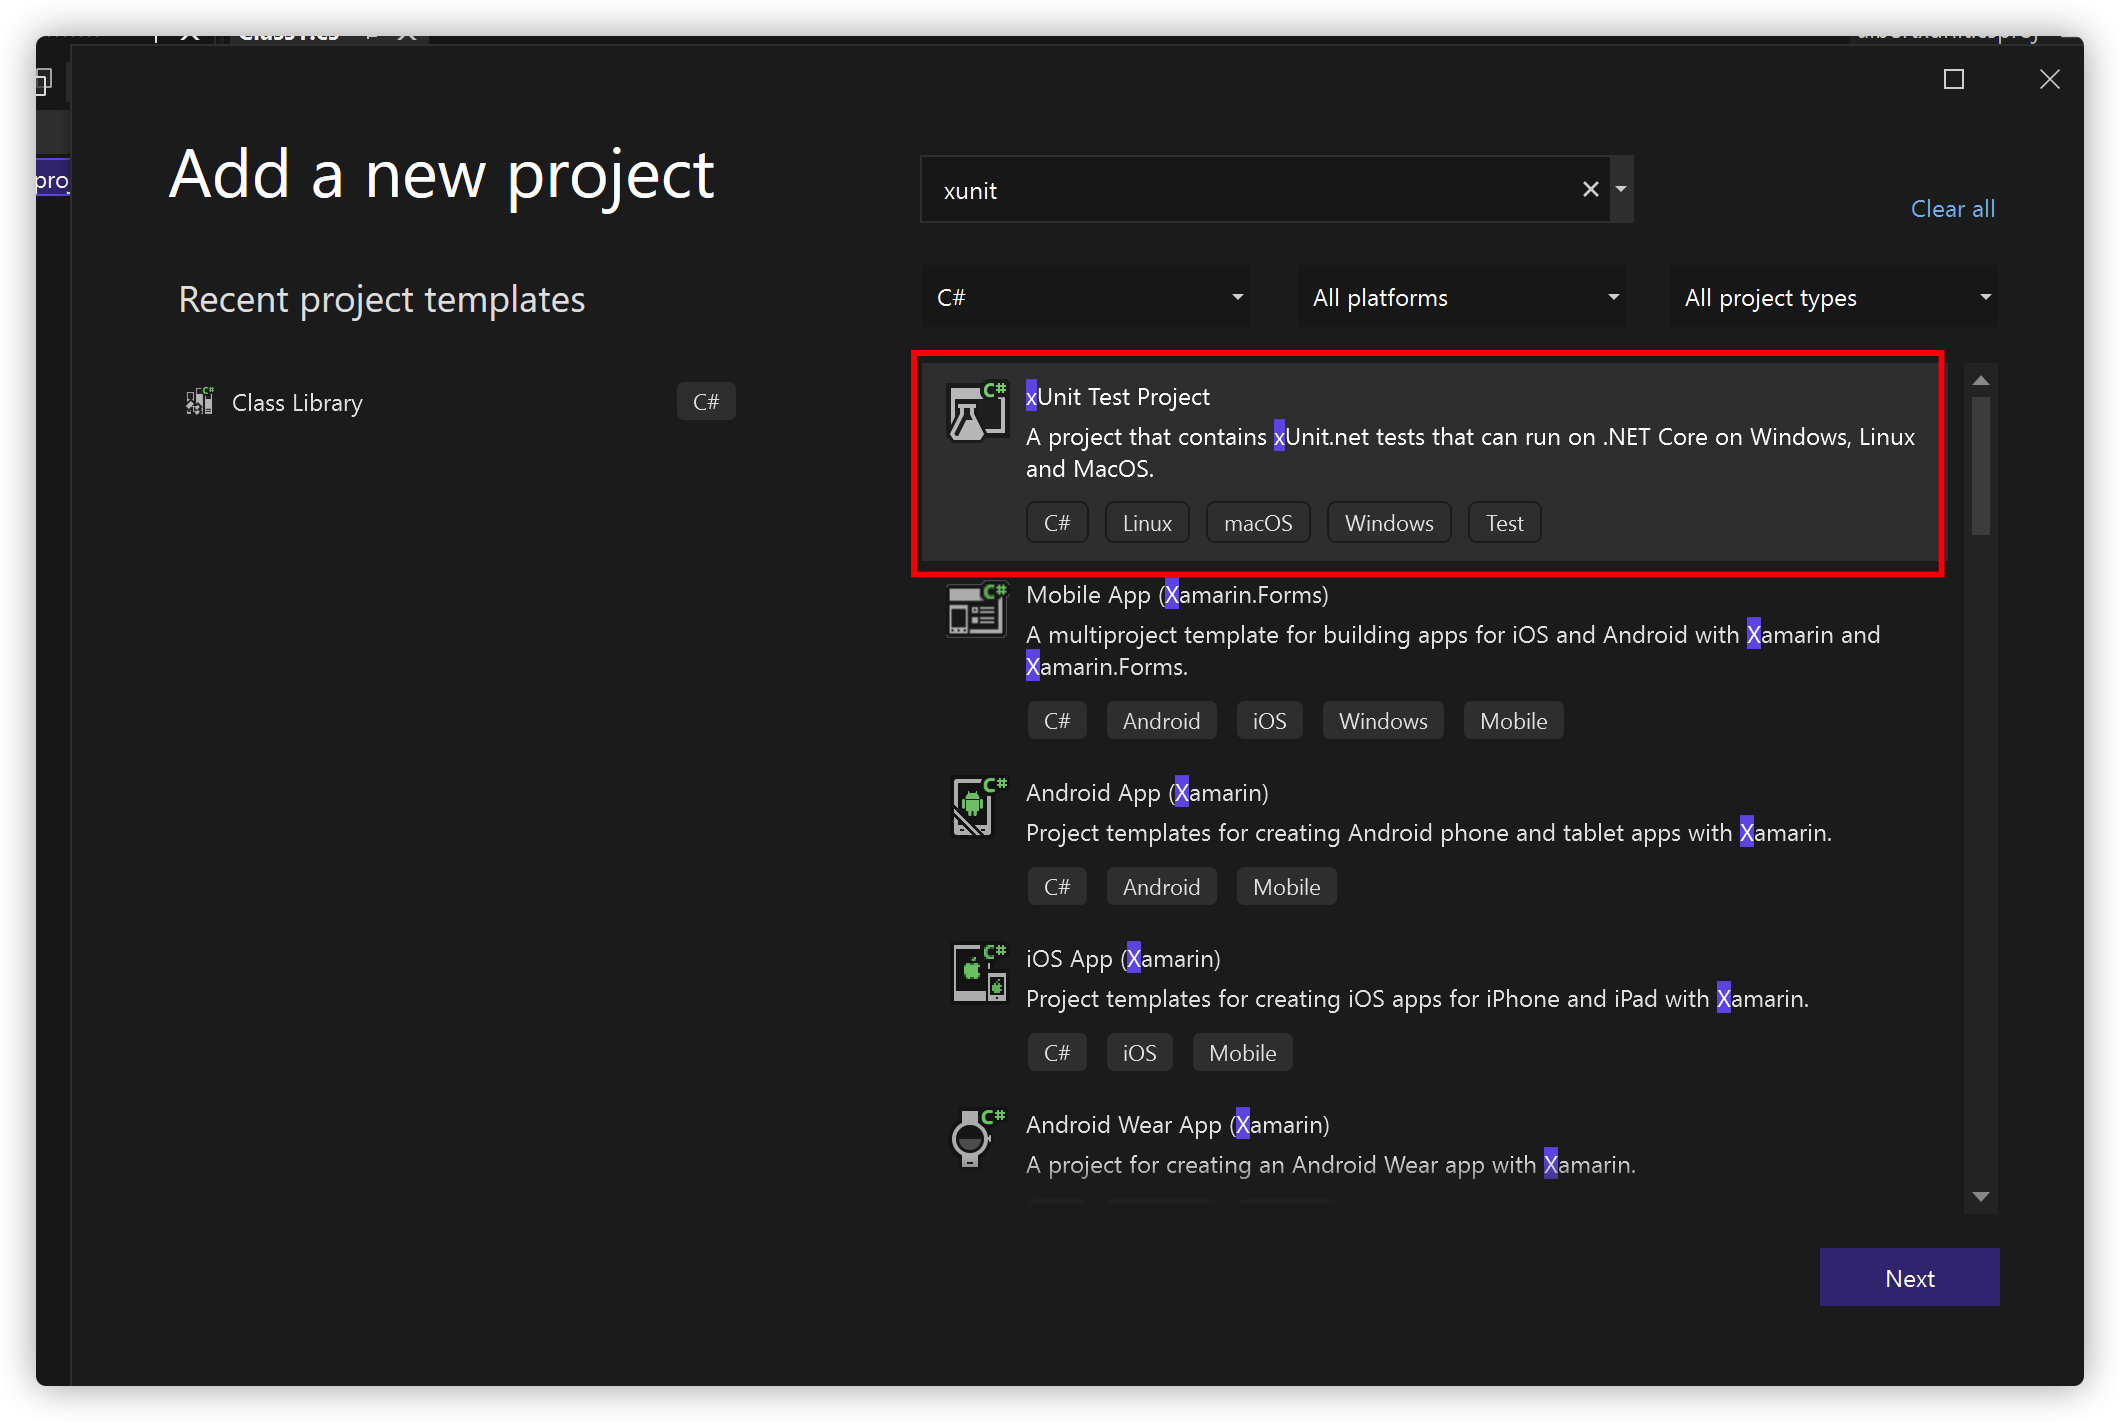Select the xUnit Test Project title
Image resolution: width=2120 pixels, height=1422 pixels.
tap(1117, 397)
